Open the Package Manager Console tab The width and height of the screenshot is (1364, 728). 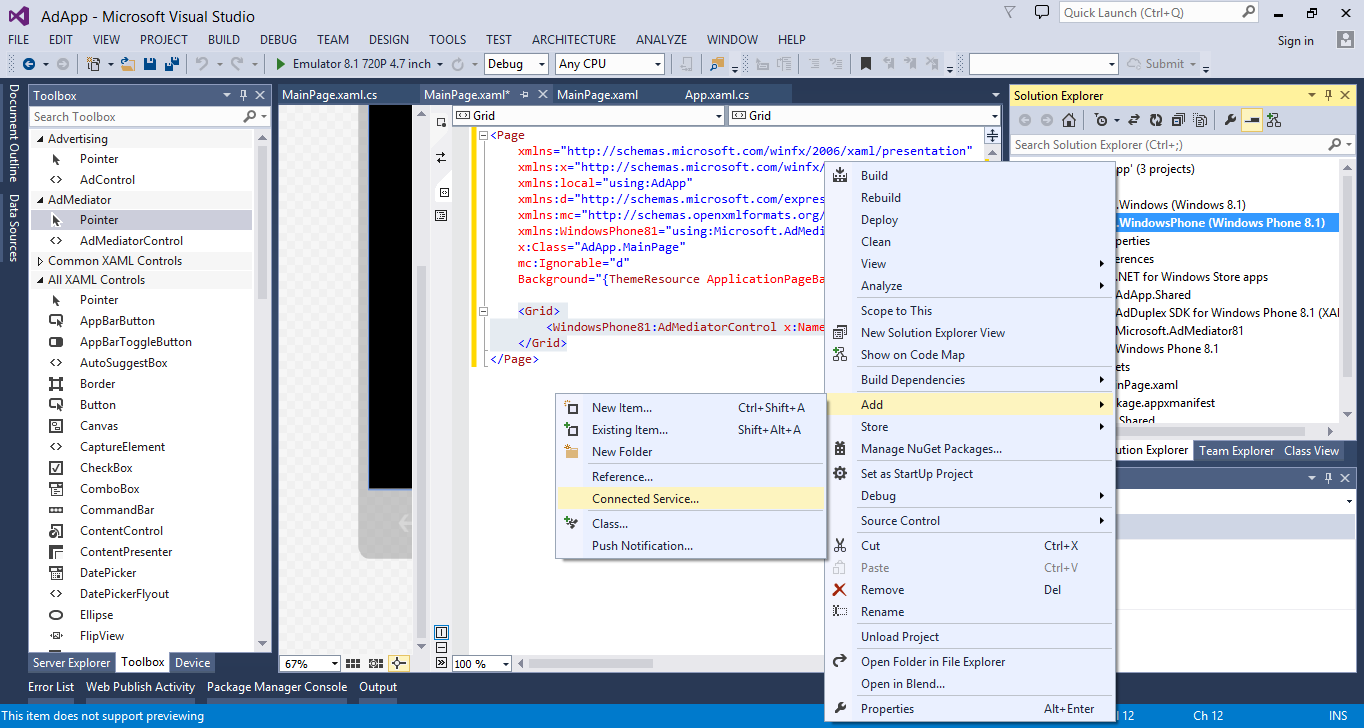click(277, 687)
